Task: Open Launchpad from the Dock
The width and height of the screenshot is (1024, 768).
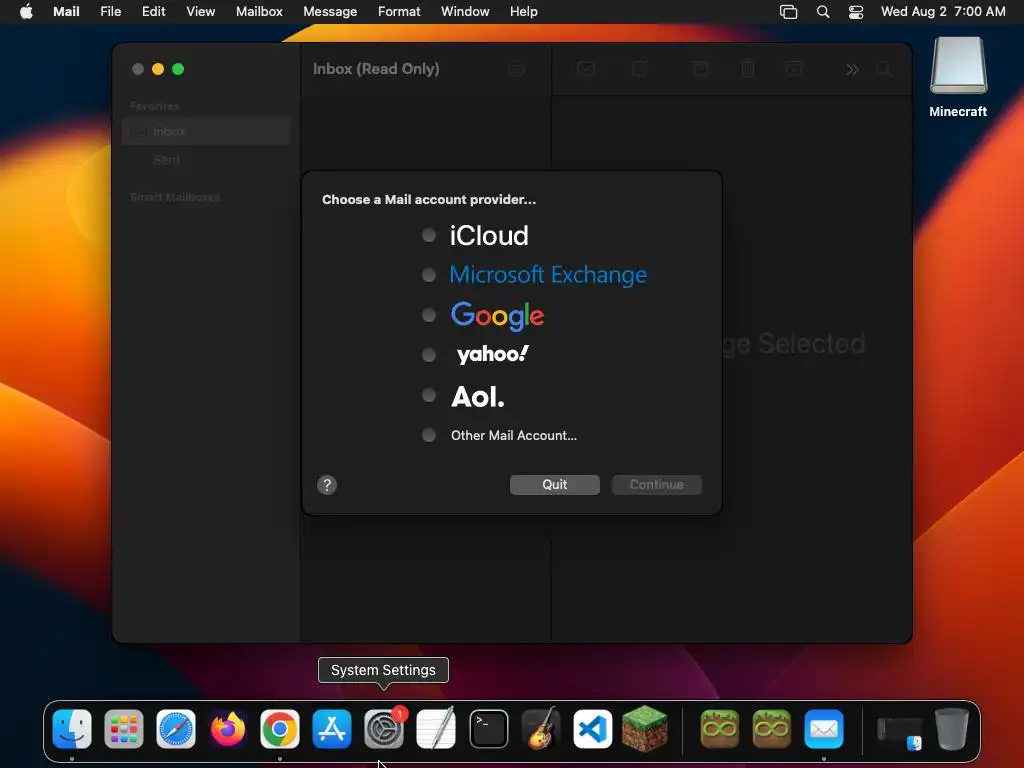Action: [x=124, y=728]
